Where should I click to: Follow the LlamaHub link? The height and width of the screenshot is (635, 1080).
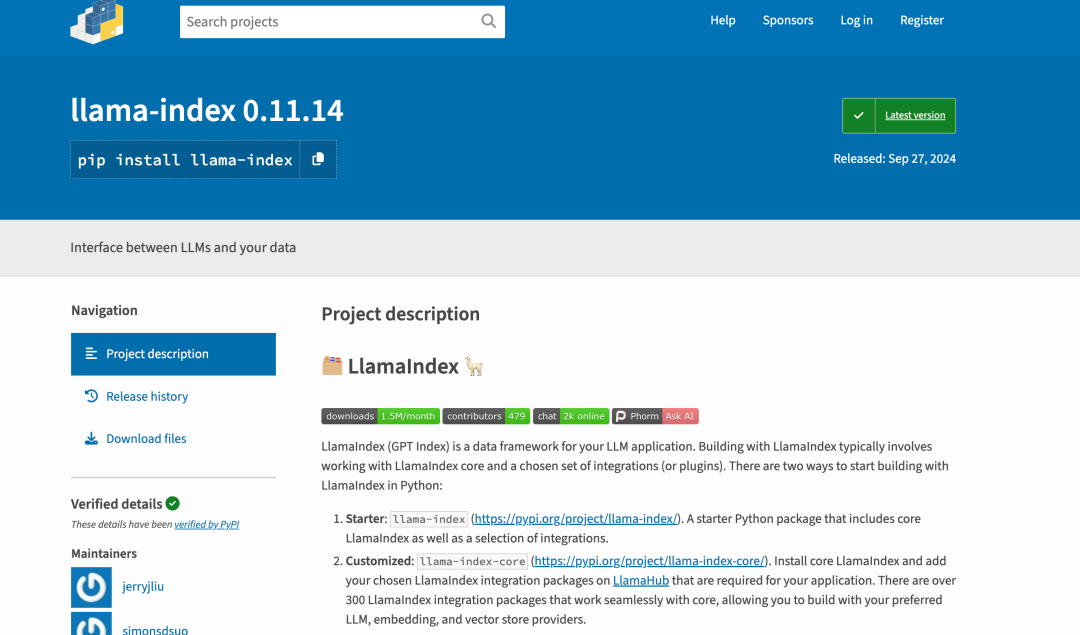[x=640, y=580]
